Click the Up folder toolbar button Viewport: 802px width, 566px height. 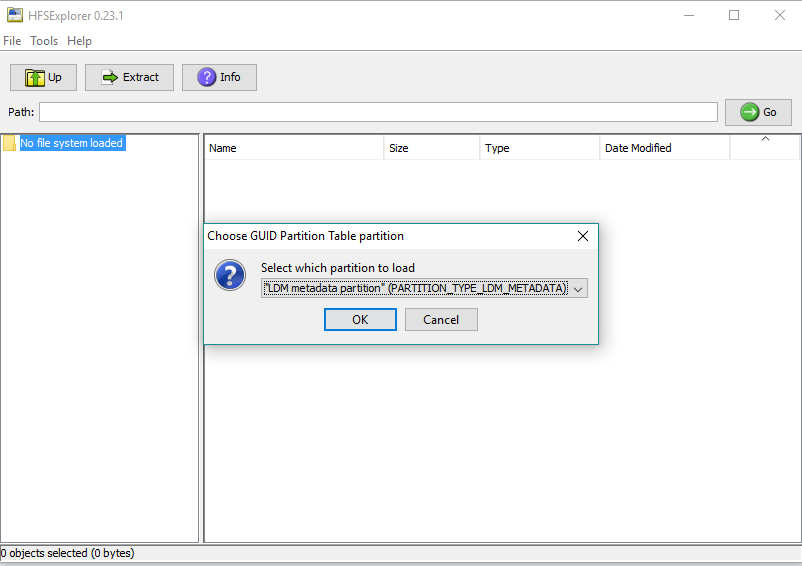click(x=43, y=78)
